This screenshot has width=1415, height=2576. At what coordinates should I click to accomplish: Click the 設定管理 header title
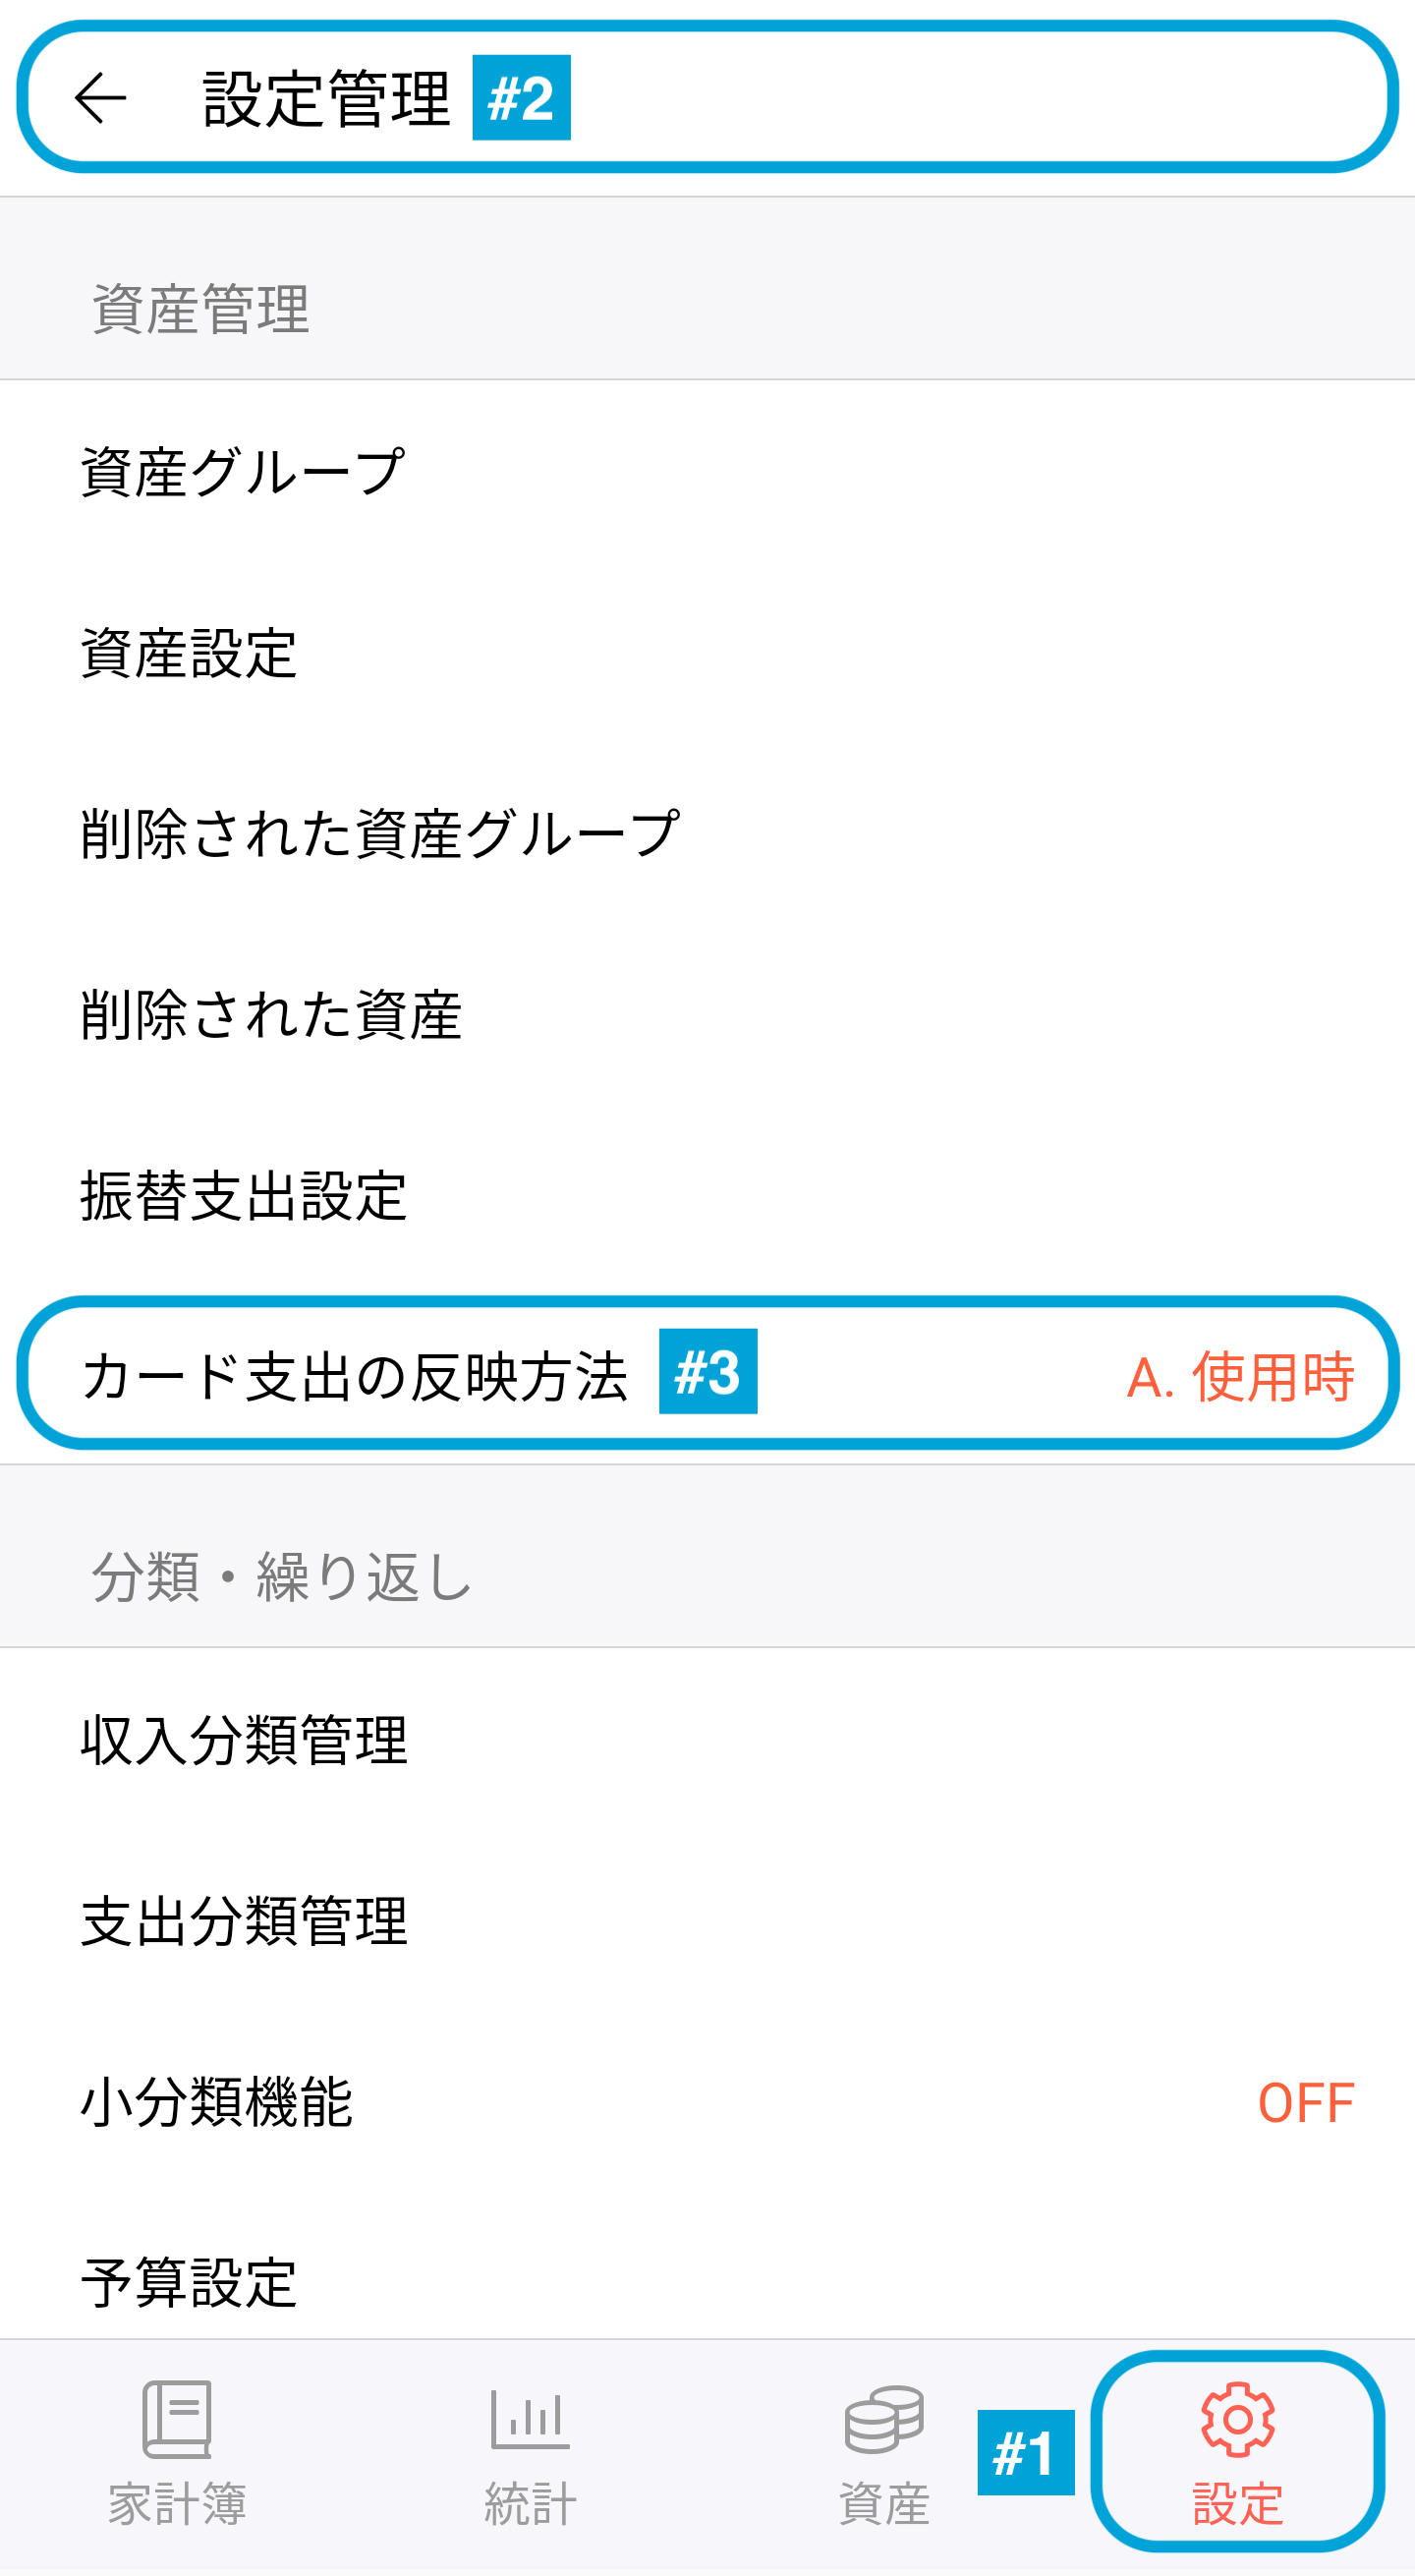pos(327,98)
